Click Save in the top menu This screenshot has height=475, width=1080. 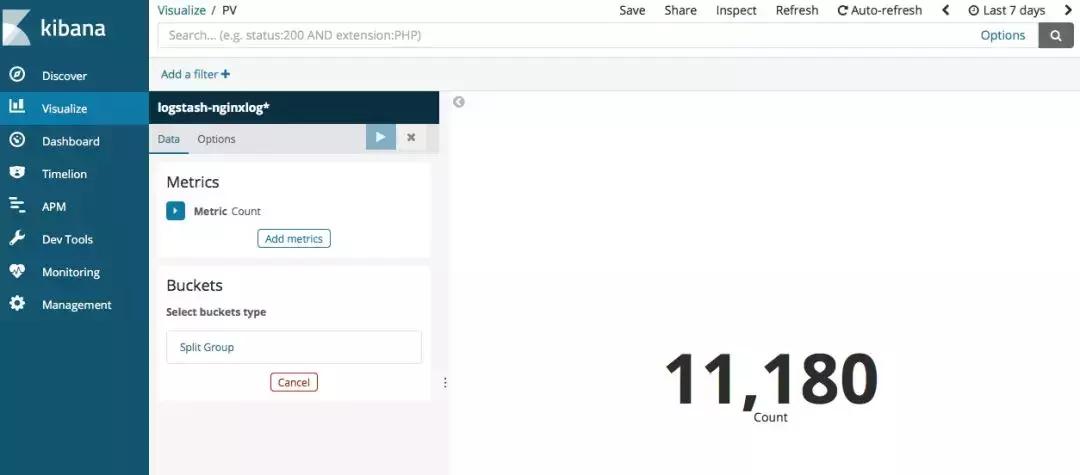pos(632,10)
